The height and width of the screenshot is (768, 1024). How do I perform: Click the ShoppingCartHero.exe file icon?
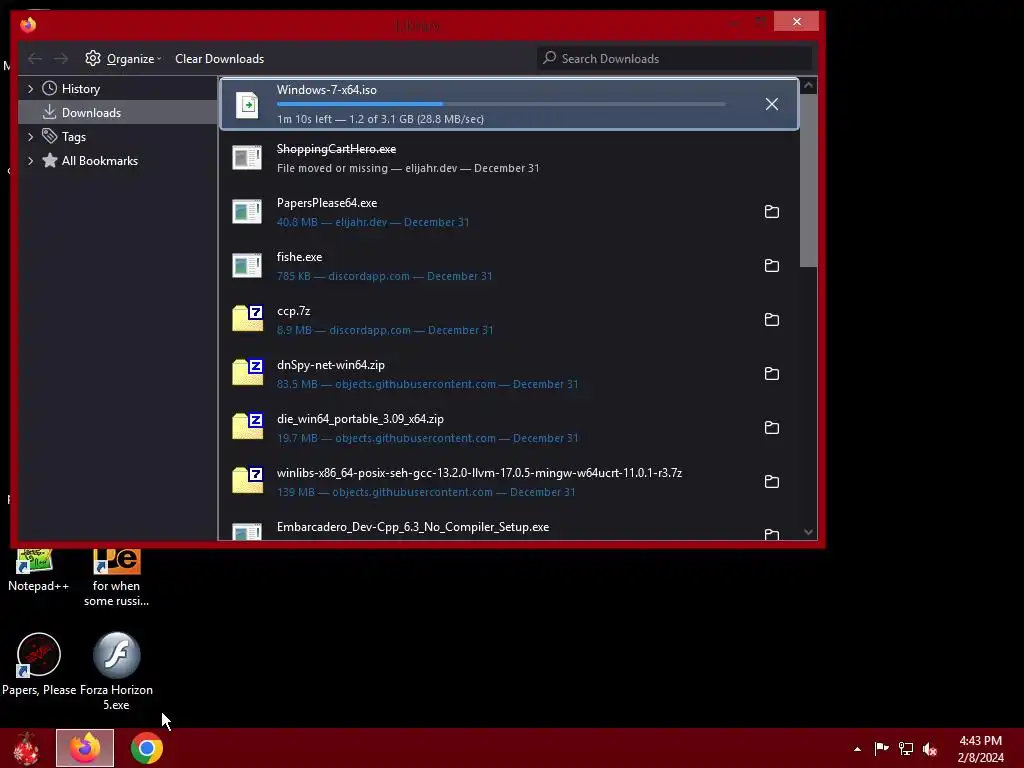point(248,158)
